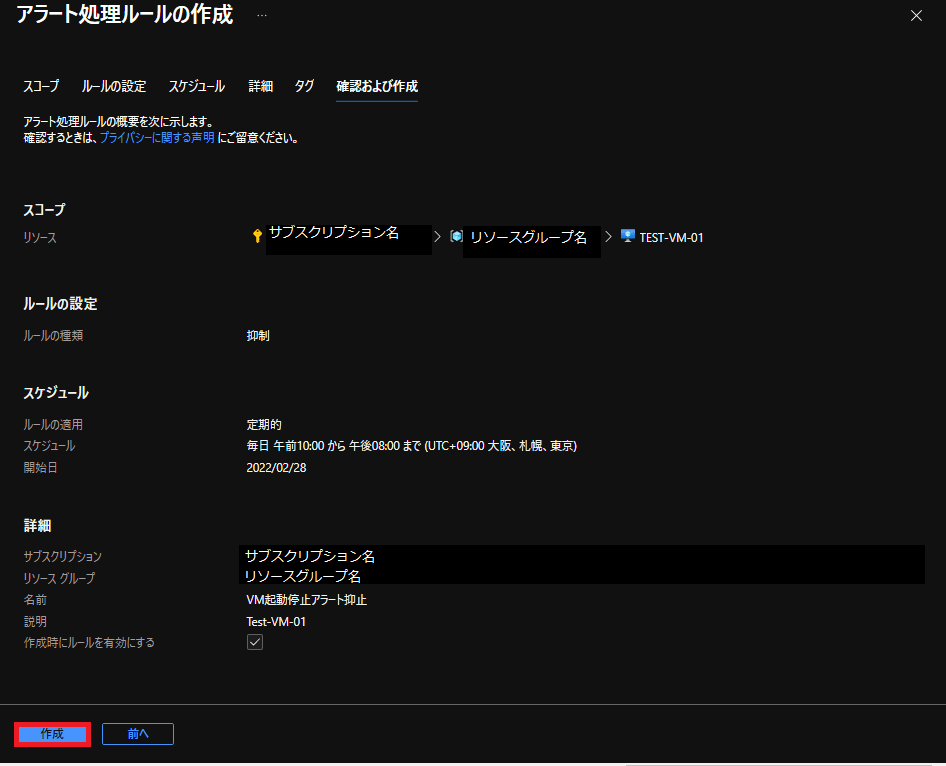Viewport: 946px width, 766px height.
Task: Open the ルールの設定 tab
Action: (x=114, y=87)
